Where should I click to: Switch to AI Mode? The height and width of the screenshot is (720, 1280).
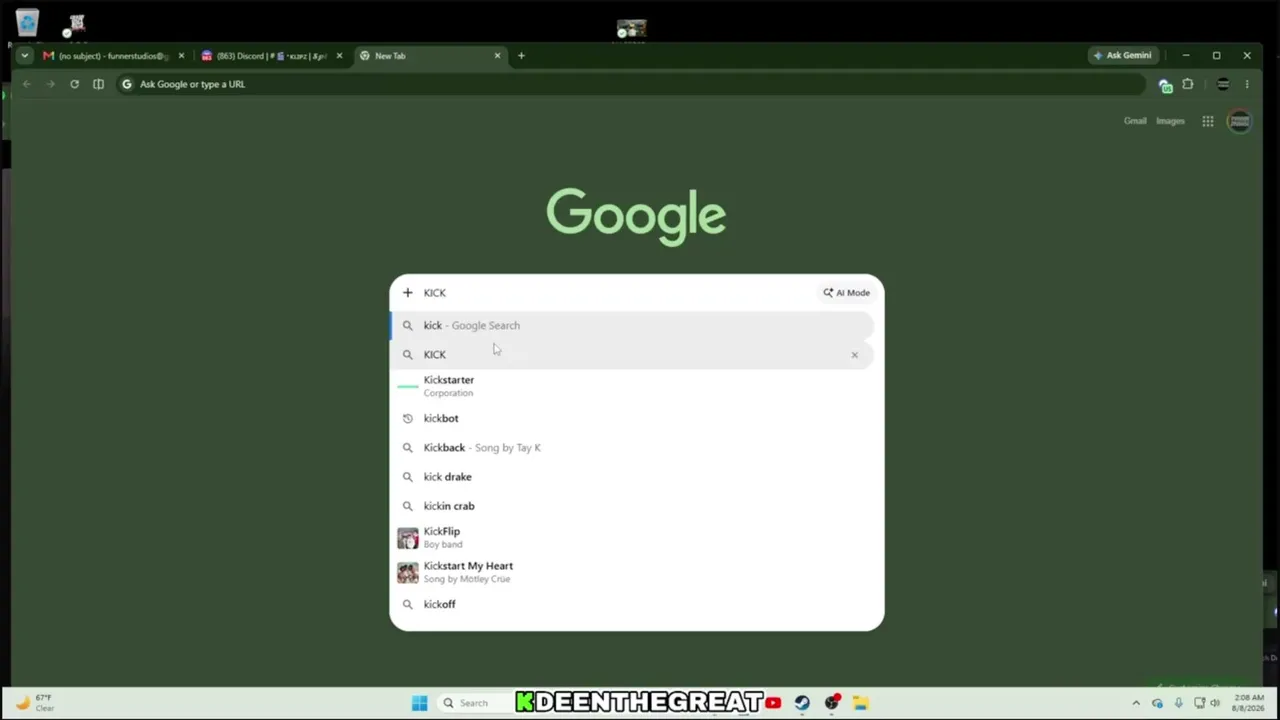(x=847, y=293)
